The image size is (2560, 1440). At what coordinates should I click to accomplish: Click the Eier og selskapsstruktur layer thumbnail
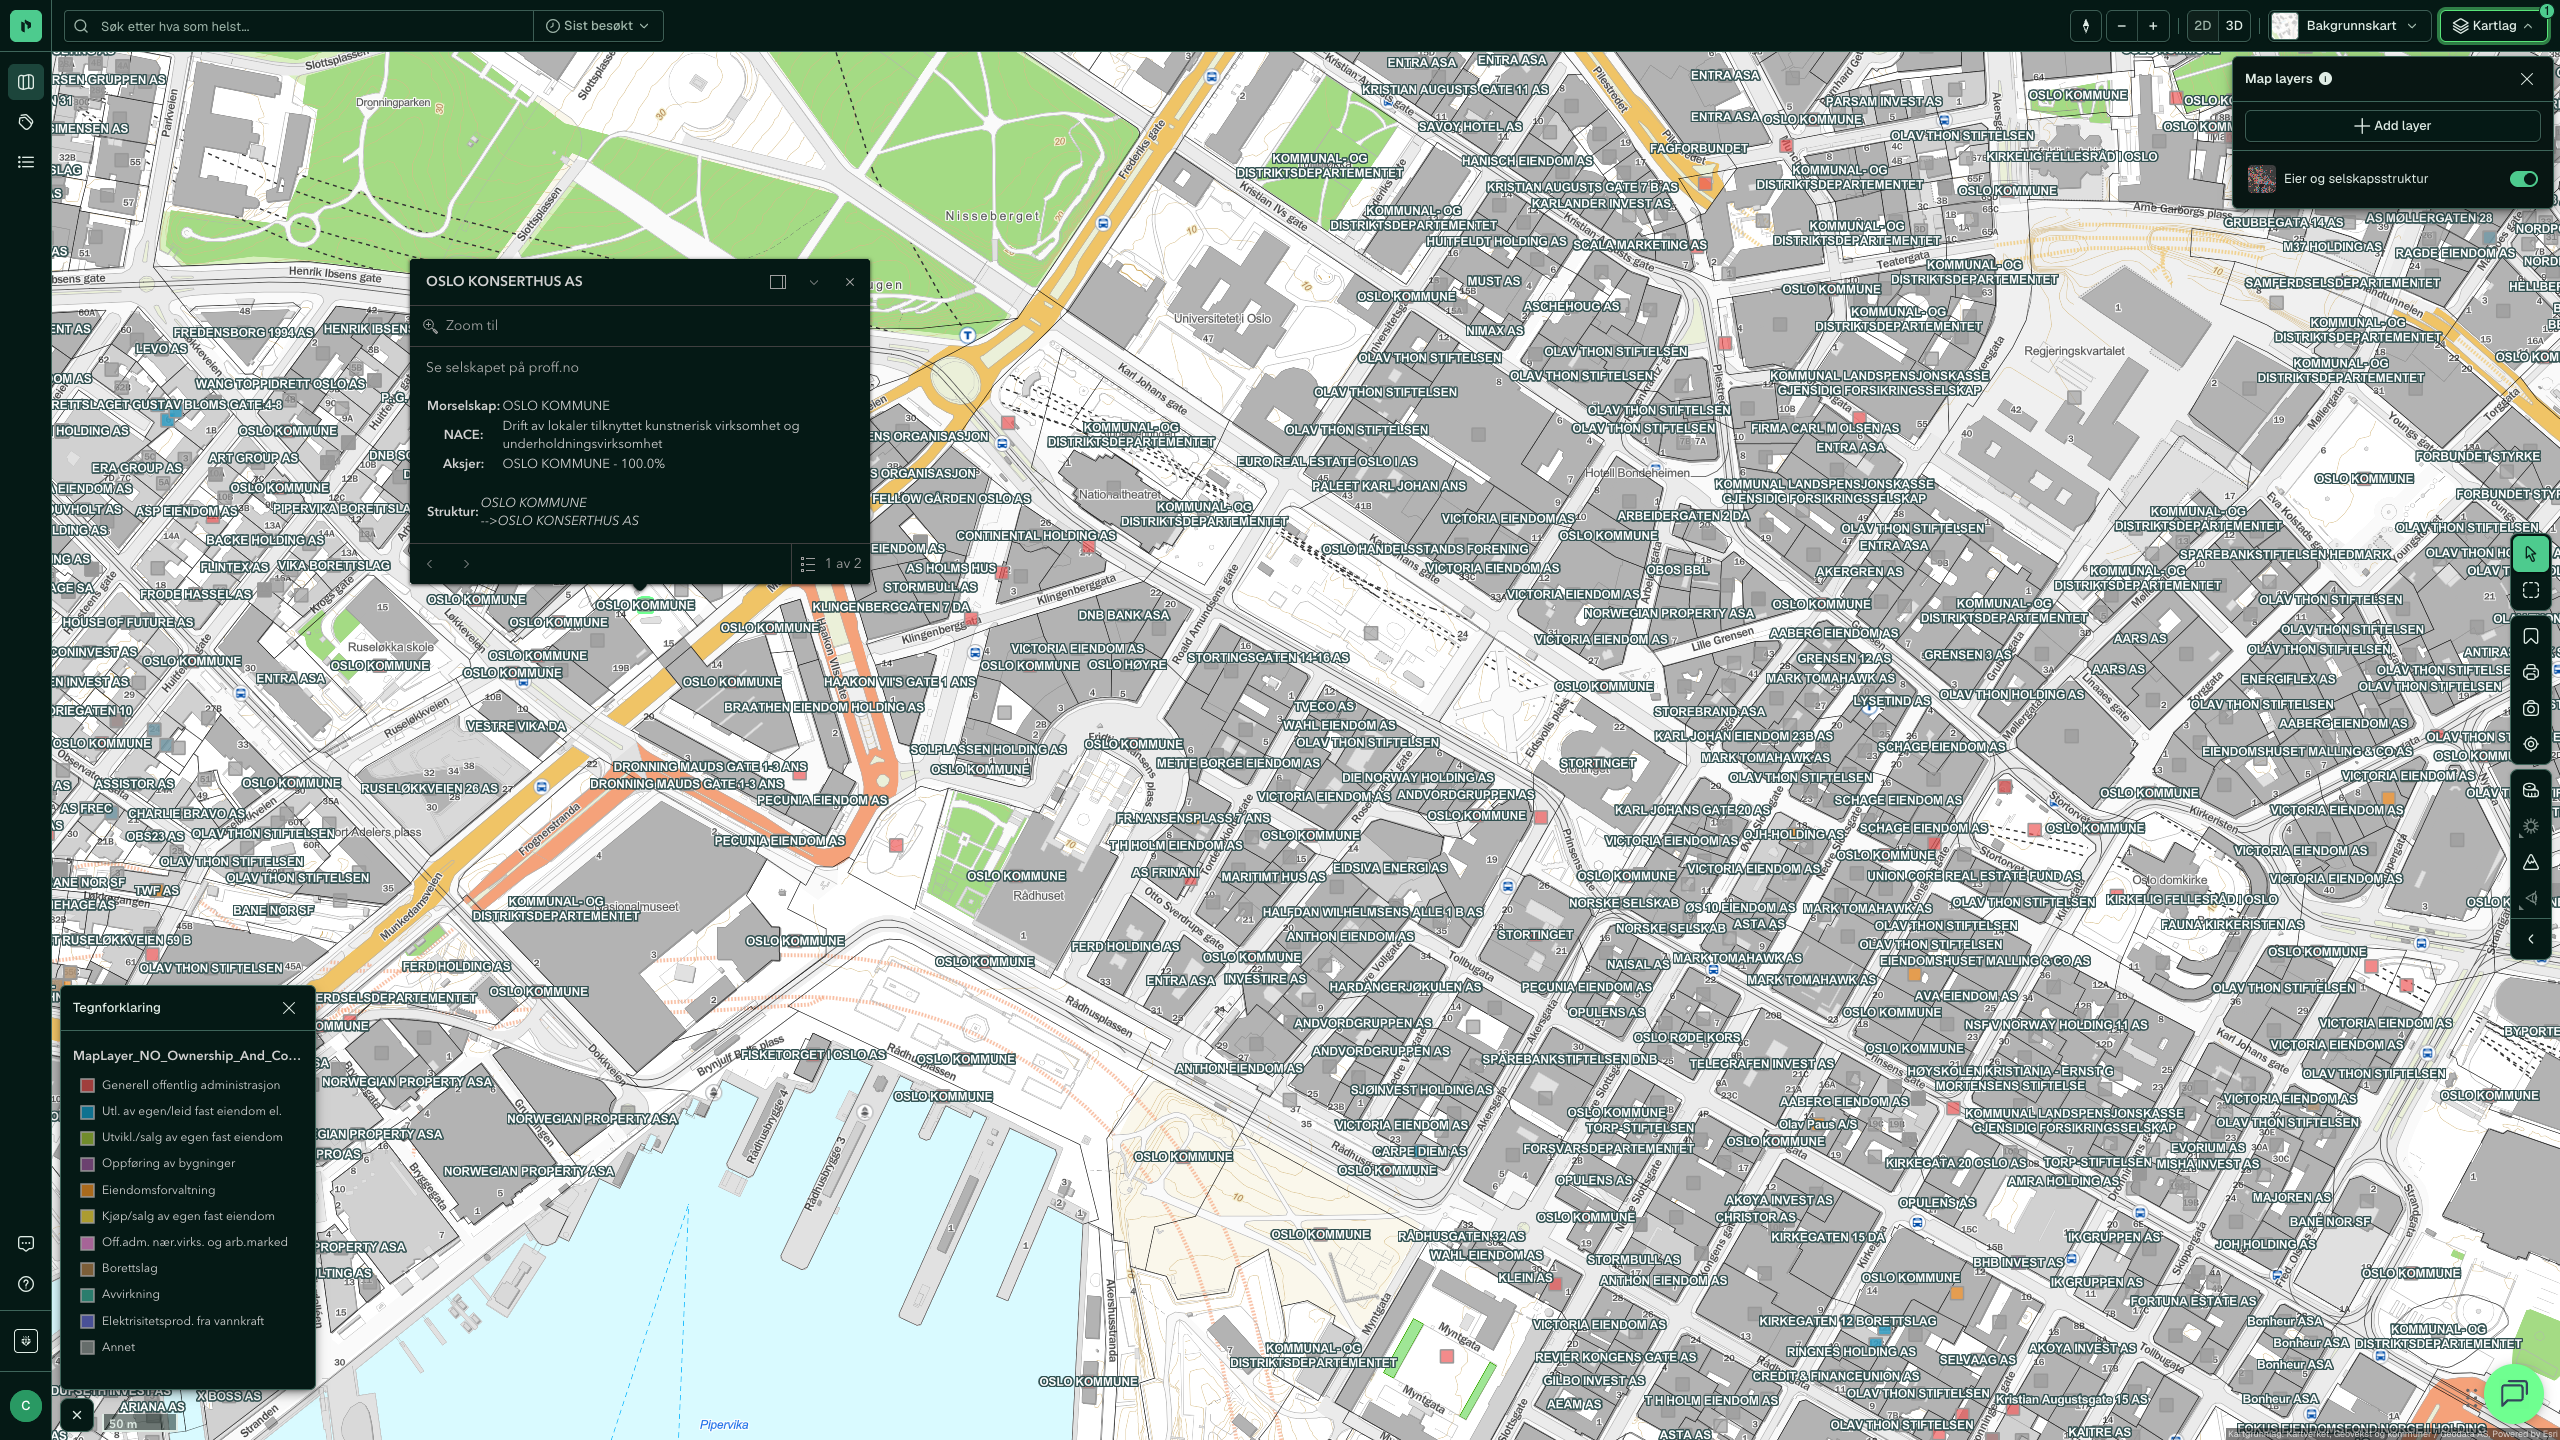[x=2262, y=179]
